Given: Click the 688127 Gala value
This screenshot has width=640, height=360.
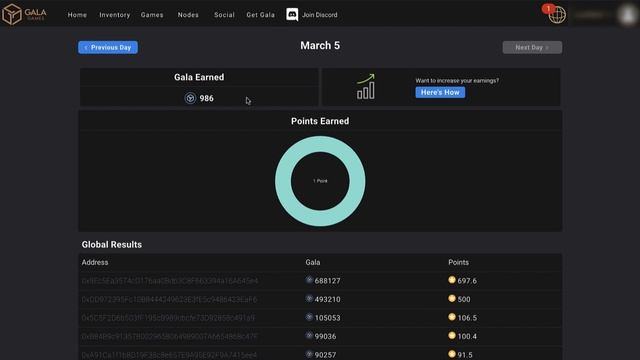Looking at the screenshot, I should click(327, 281).
